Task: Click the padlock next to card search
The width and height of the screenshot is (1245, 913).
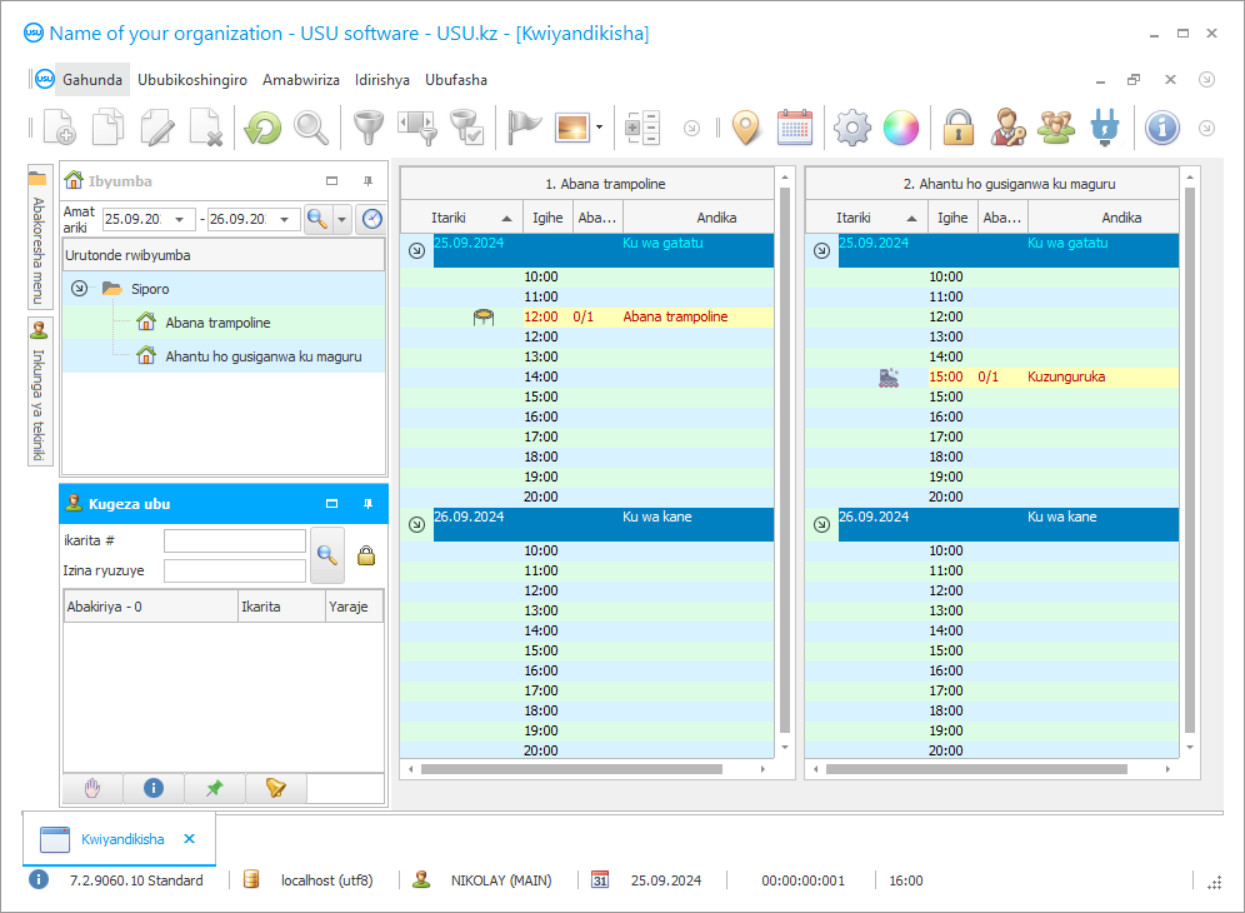Action: [x=366, y=556]
